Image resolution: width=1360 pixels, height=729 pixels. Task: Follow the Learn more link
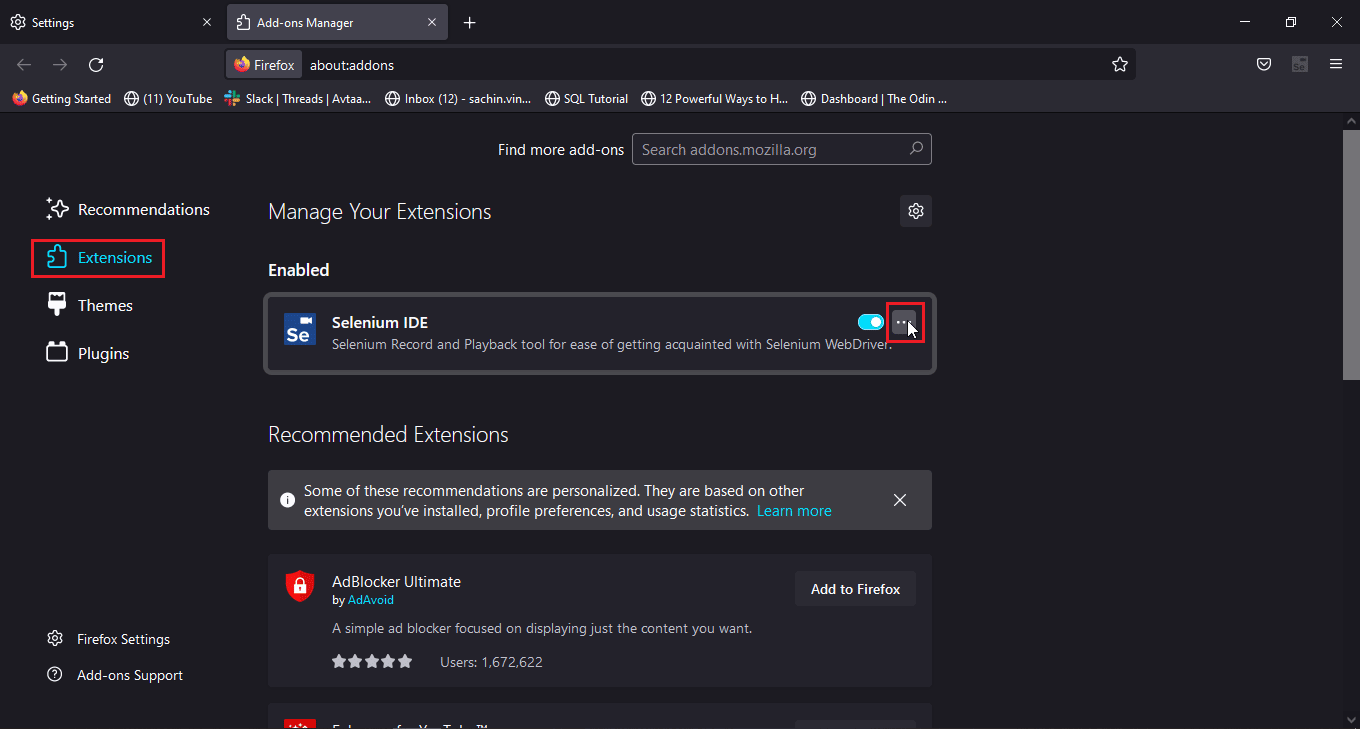[x=794, y=511]
